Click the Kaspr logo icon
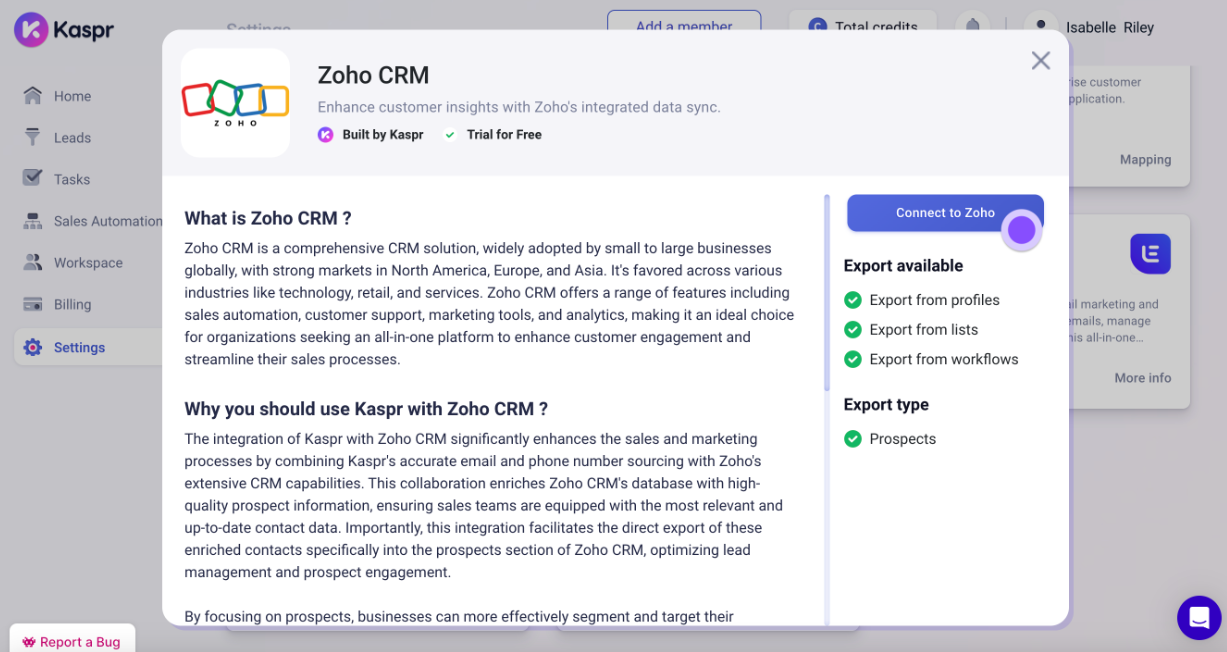Viewport: 1227px width, 652px height. click(x=31, y=29)
